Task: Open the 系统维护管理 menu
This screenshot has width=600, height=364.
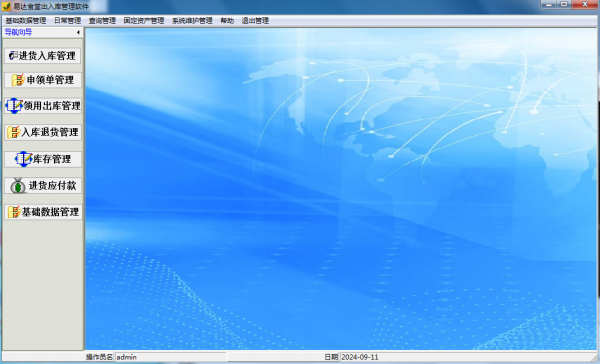Action: pyautogui.click(x=192, y=21)
